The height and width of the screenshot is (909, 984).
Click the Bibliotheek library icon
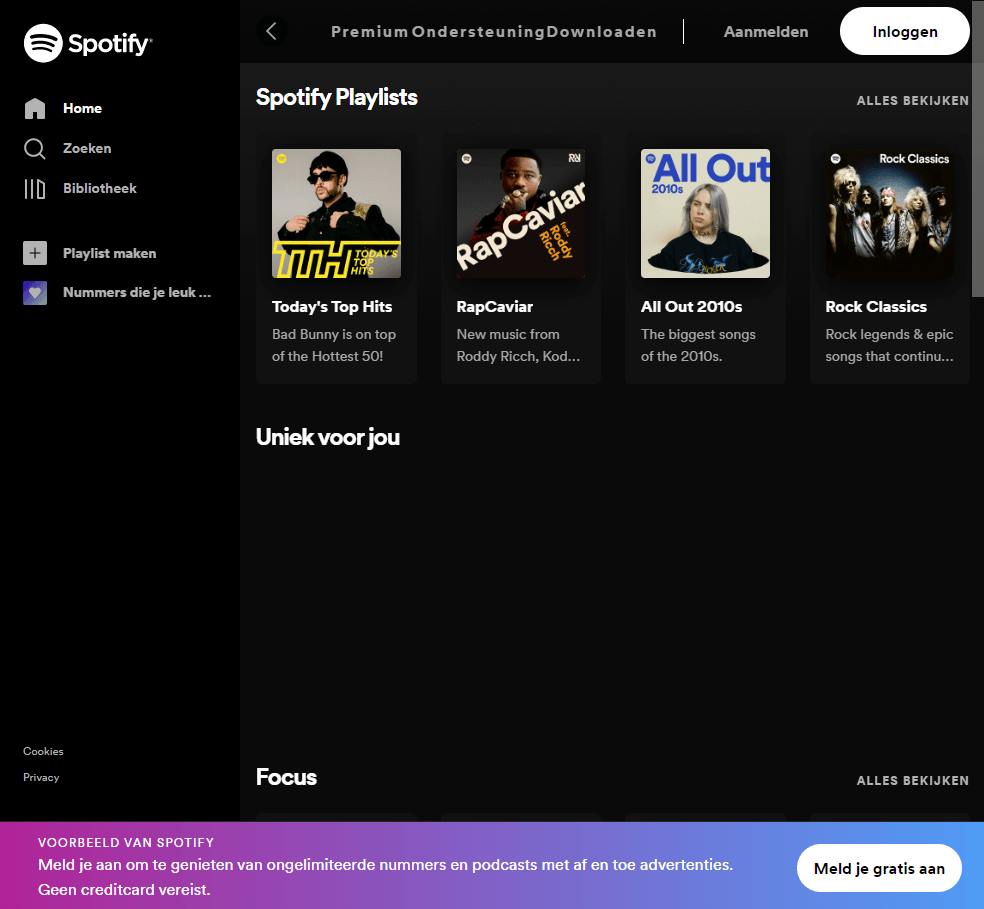(x=35, y=188)
